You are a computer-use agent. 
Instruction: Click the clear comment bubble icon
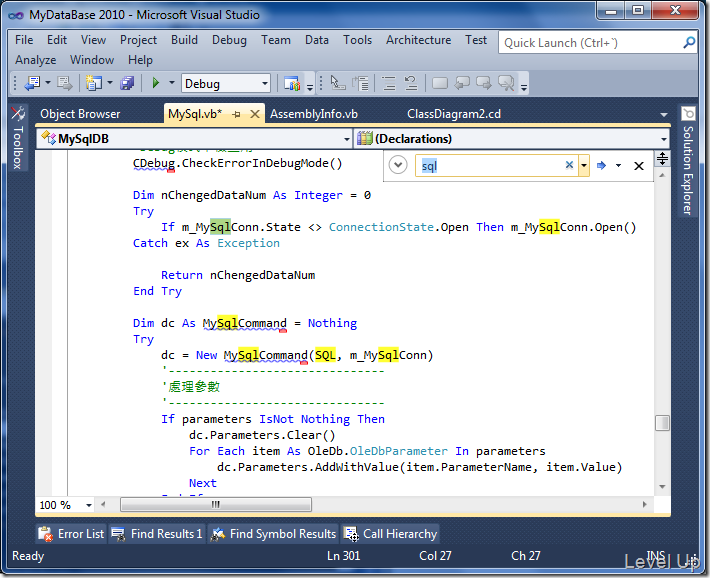click(507, 83)
